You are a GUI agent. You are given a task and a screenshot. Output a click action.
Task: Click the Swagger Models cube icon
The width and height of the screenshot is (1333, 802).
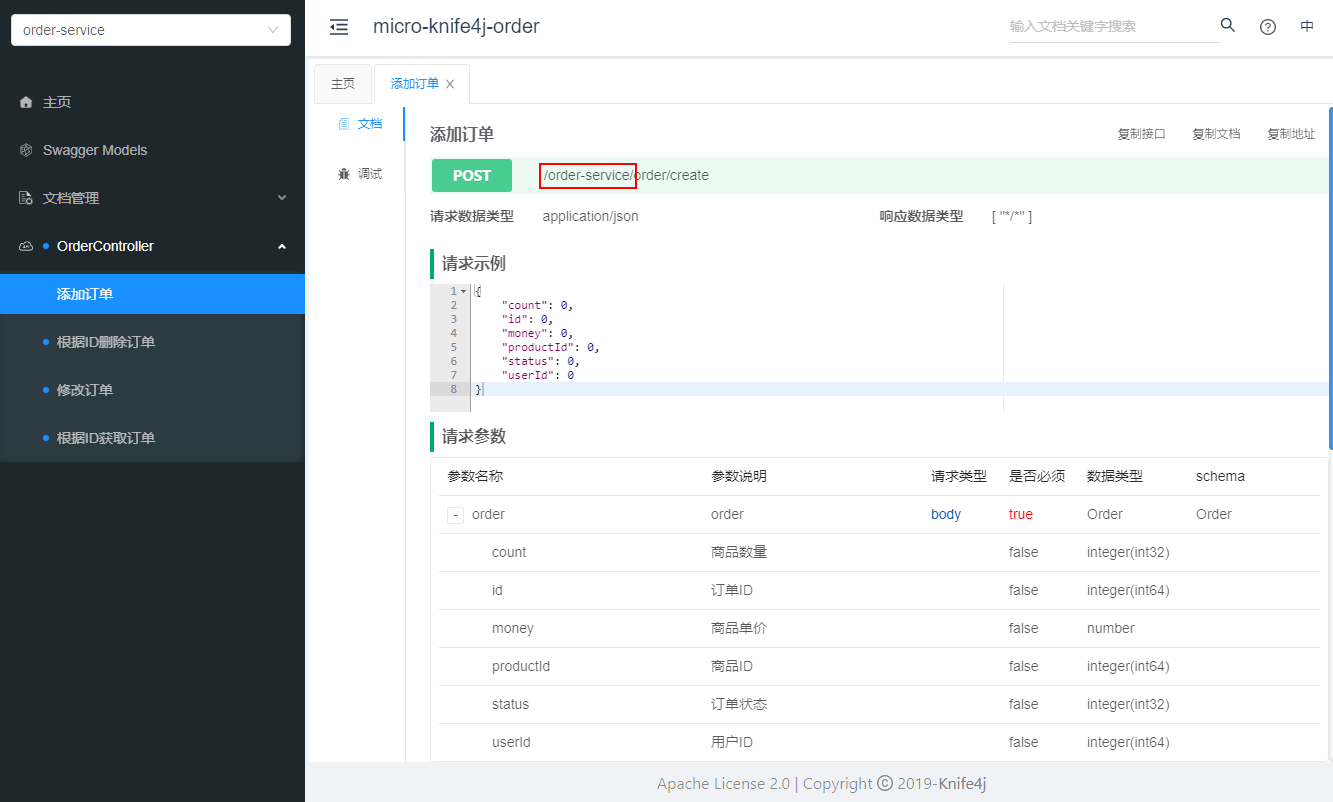click(26, 150)
